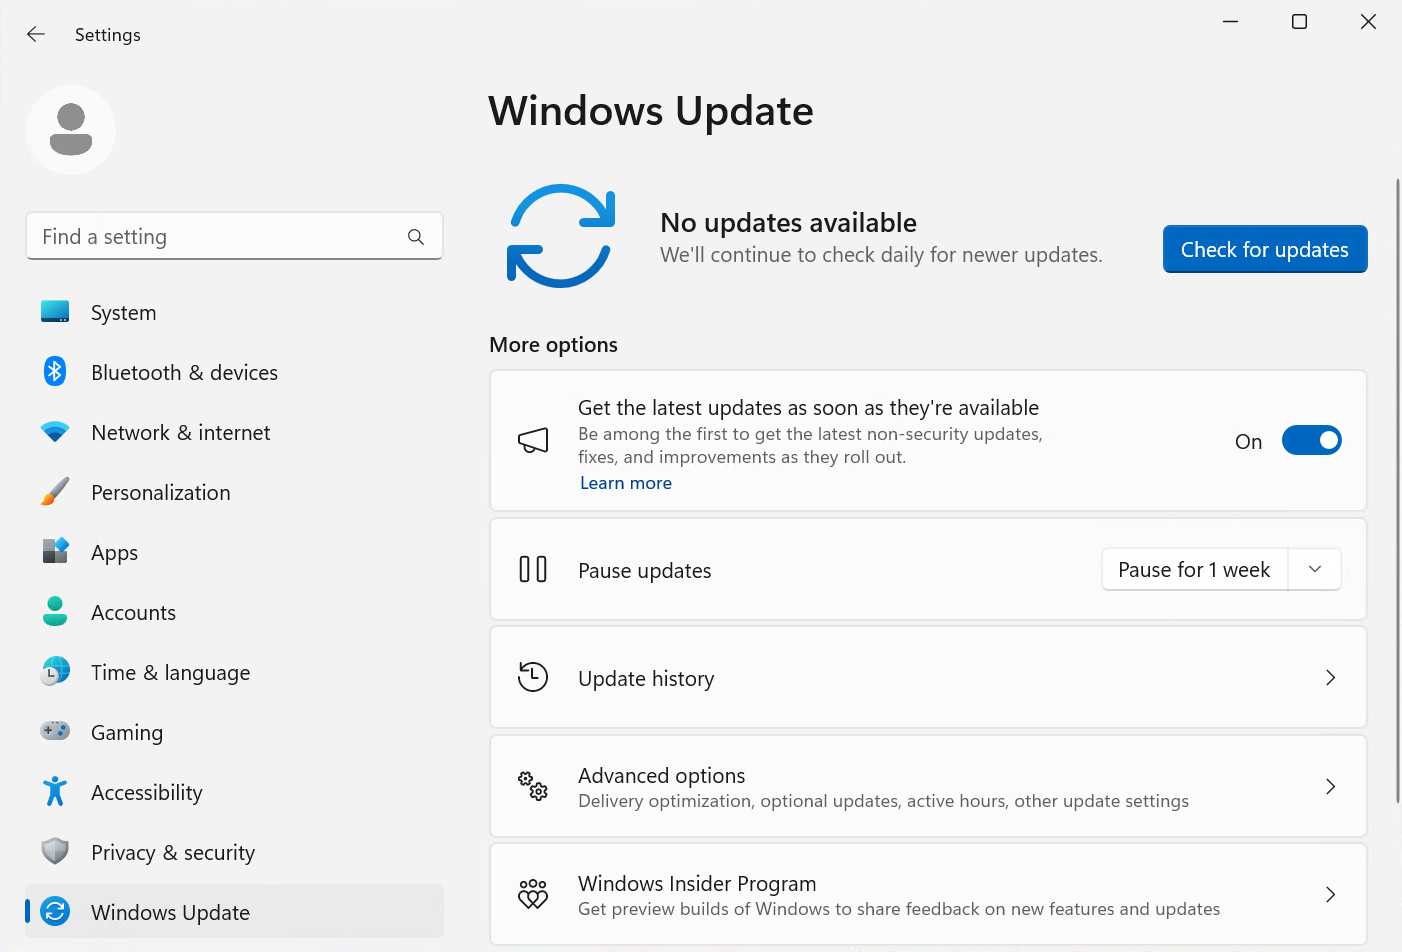Click the Update history clock icon
Viewport: 1402px width, 952px height.
click(x=533, y=677)
